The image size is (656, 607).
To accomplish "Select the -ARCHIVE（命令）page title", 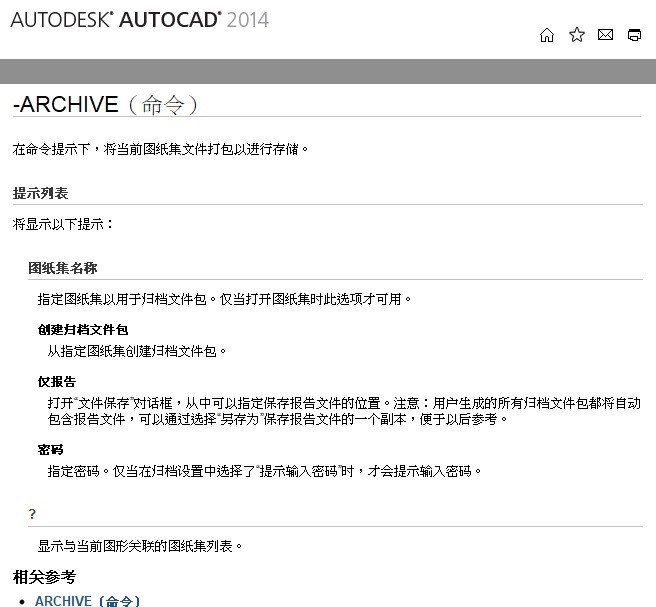I will pyautogui.click(x=105, y=104).
